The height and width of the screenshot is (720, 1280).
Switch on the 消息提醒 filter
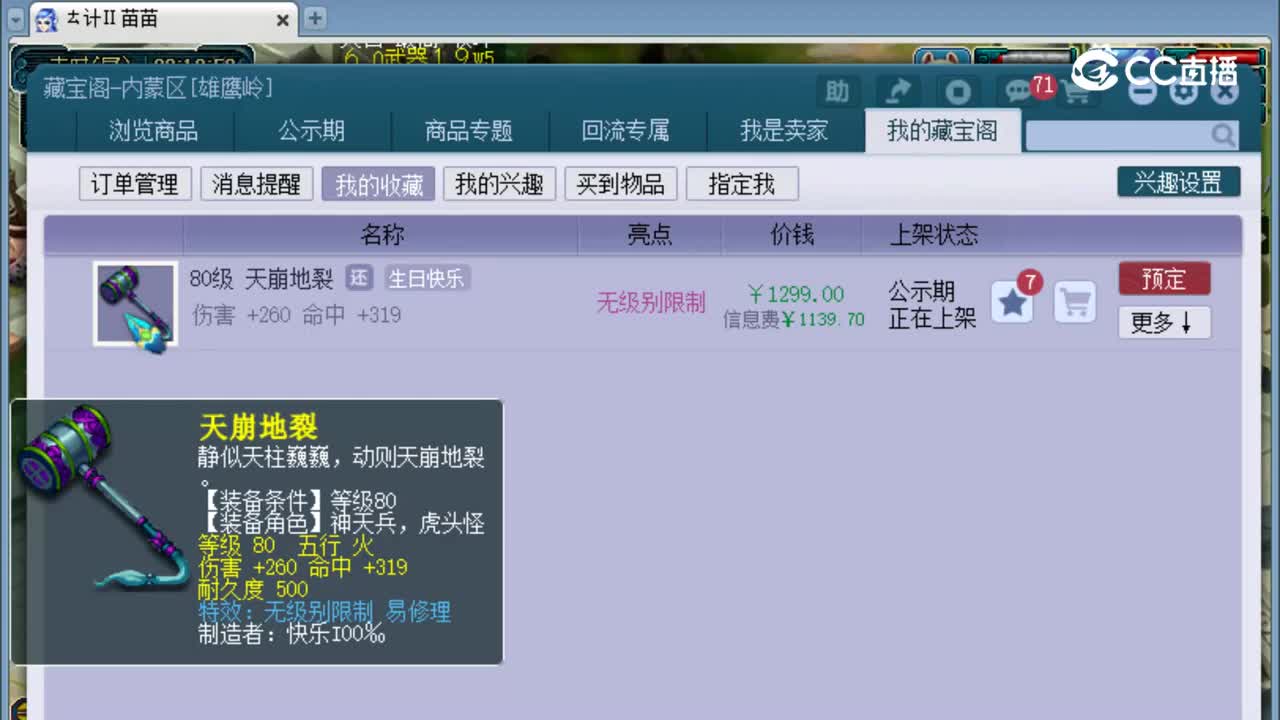[256, 183]
